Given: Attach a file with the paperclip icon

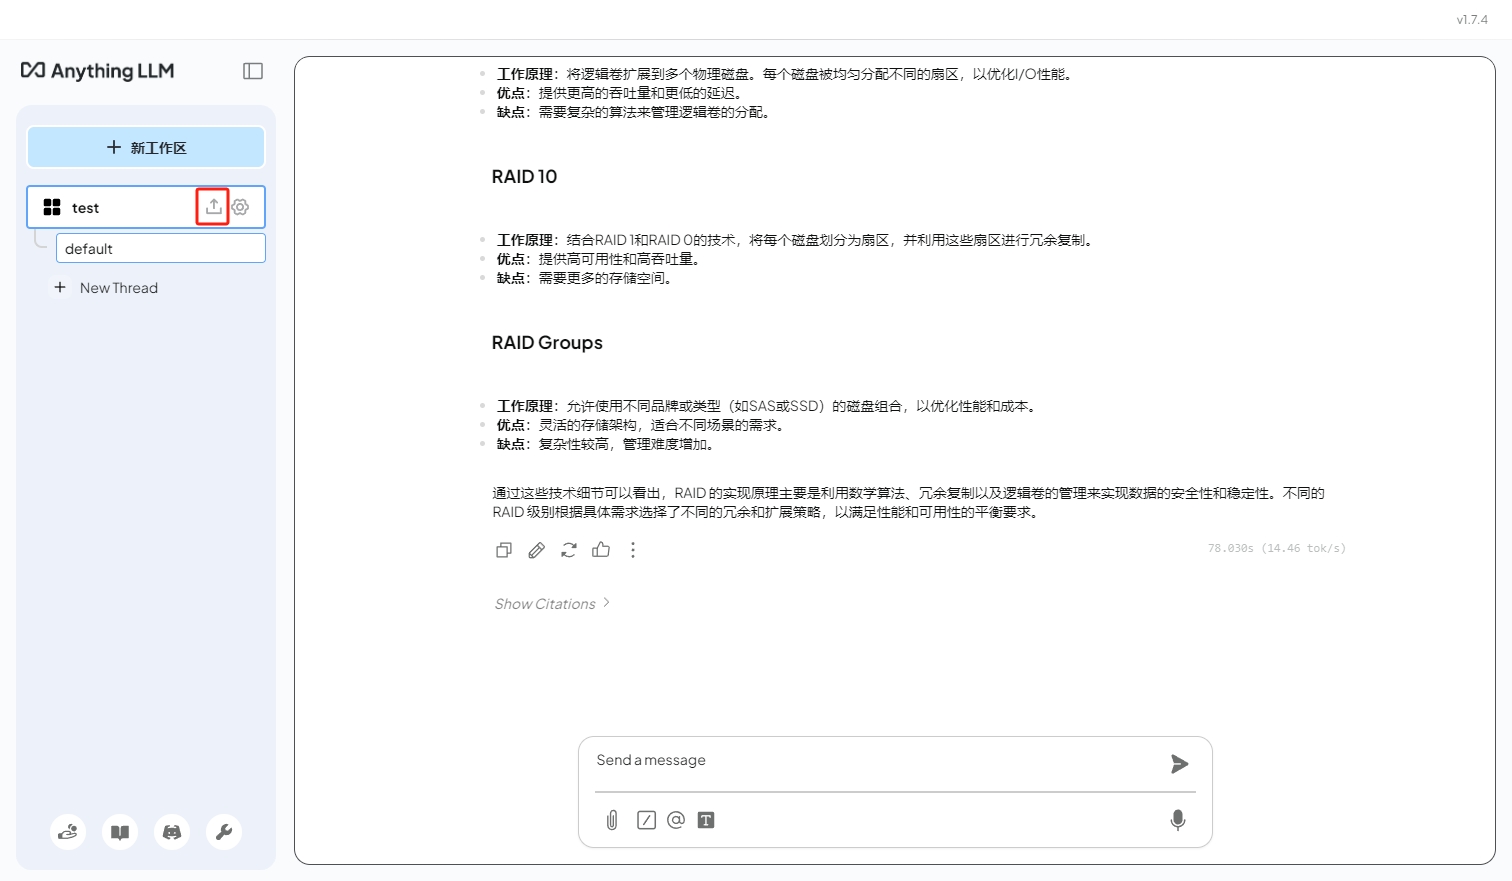Looking at the screenshot, I should [x=612, y=820].
